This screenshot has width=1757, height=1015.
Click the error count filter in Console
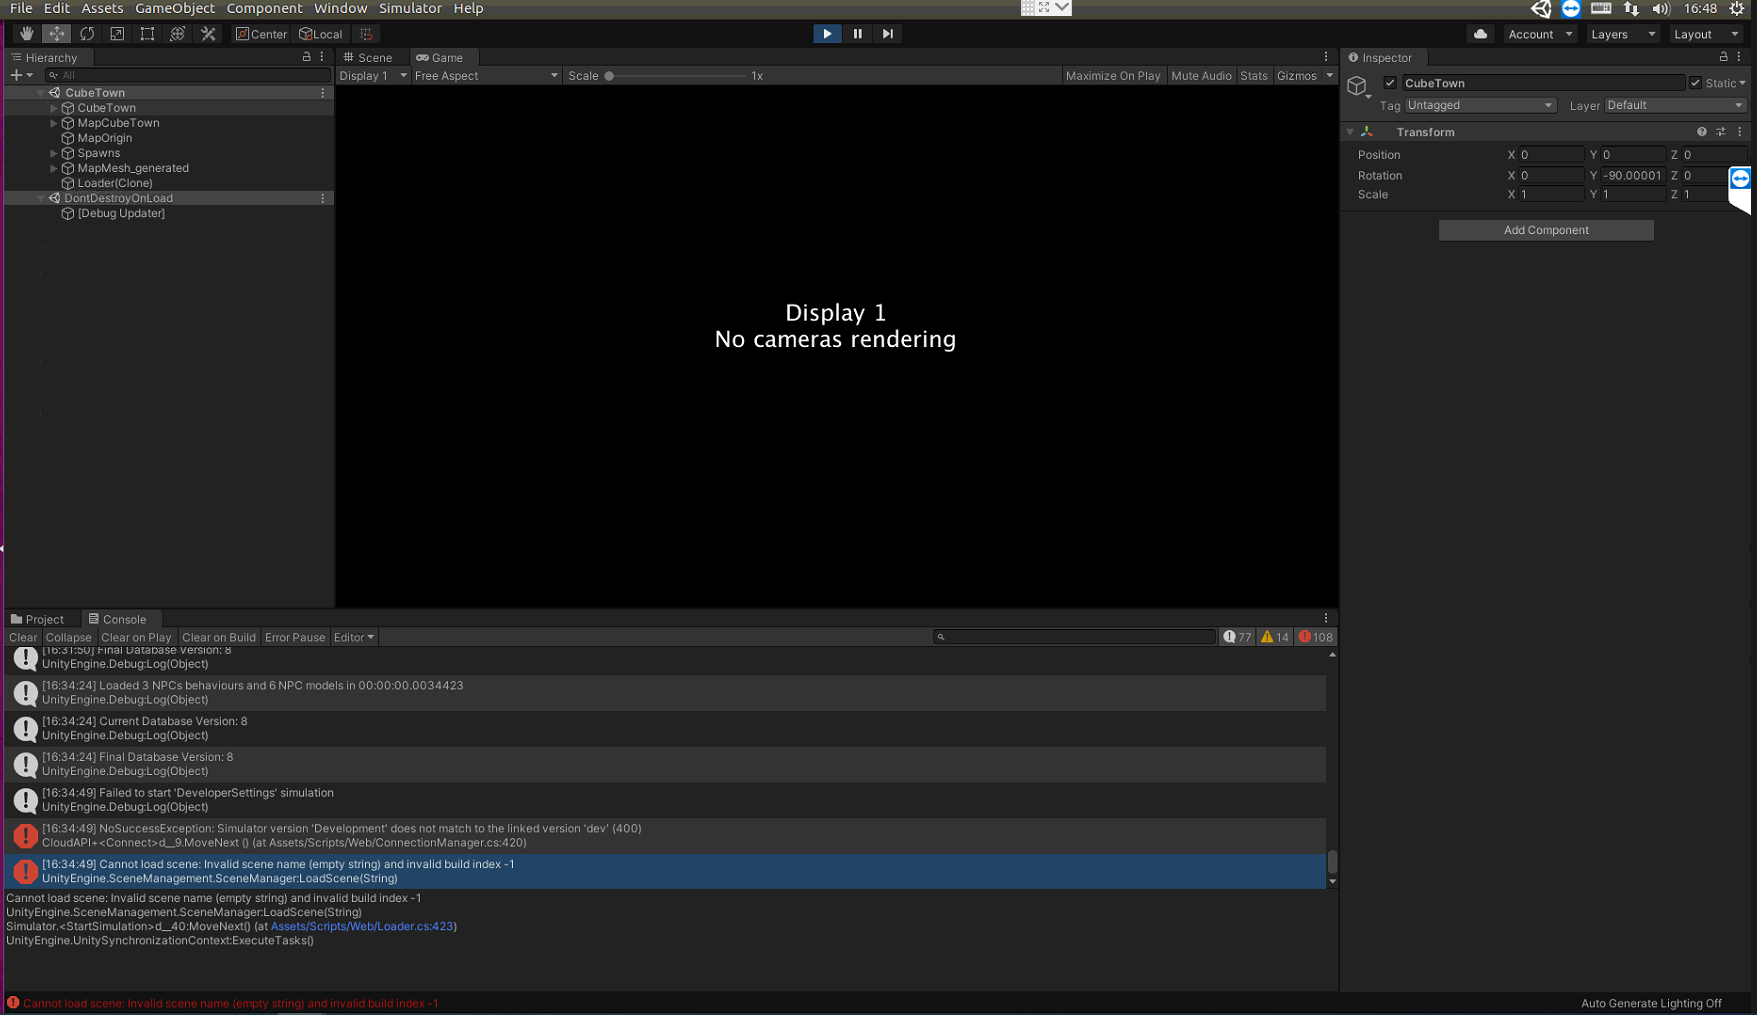1315,636
